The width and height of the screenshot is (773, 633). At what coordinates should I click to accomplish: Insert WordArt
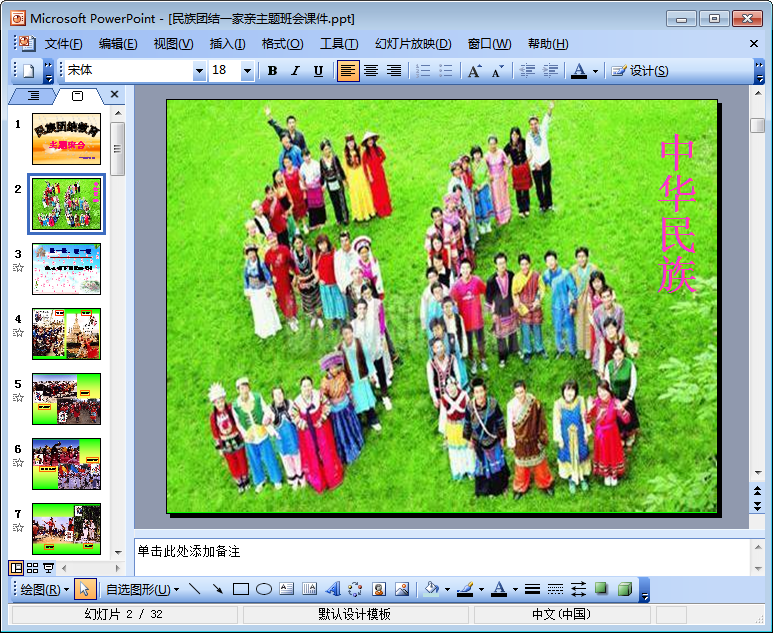pyautogui.click(x=333, y=589)
